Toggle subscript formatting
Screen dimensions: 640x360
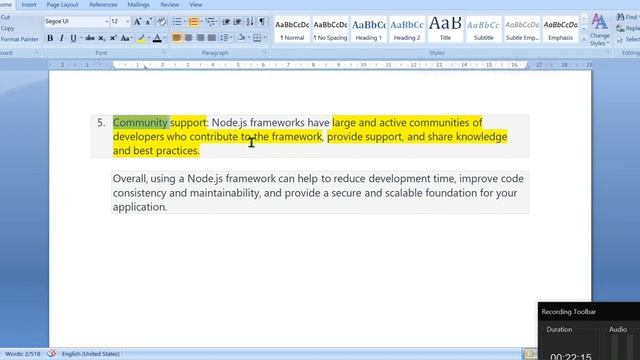(101, 38)
